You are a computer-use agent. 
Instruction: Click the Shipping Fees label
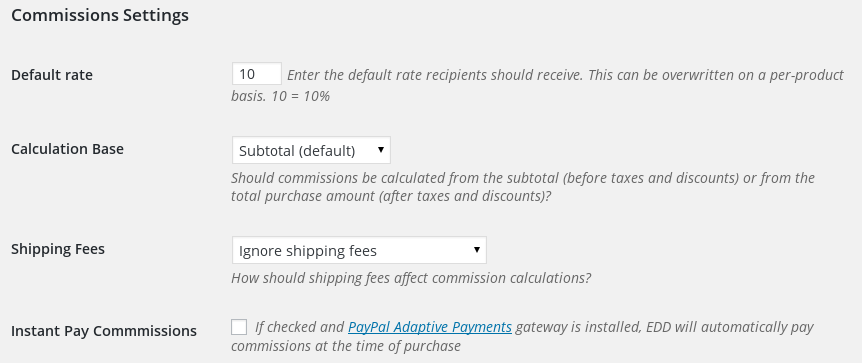click(x=58, y=249)
